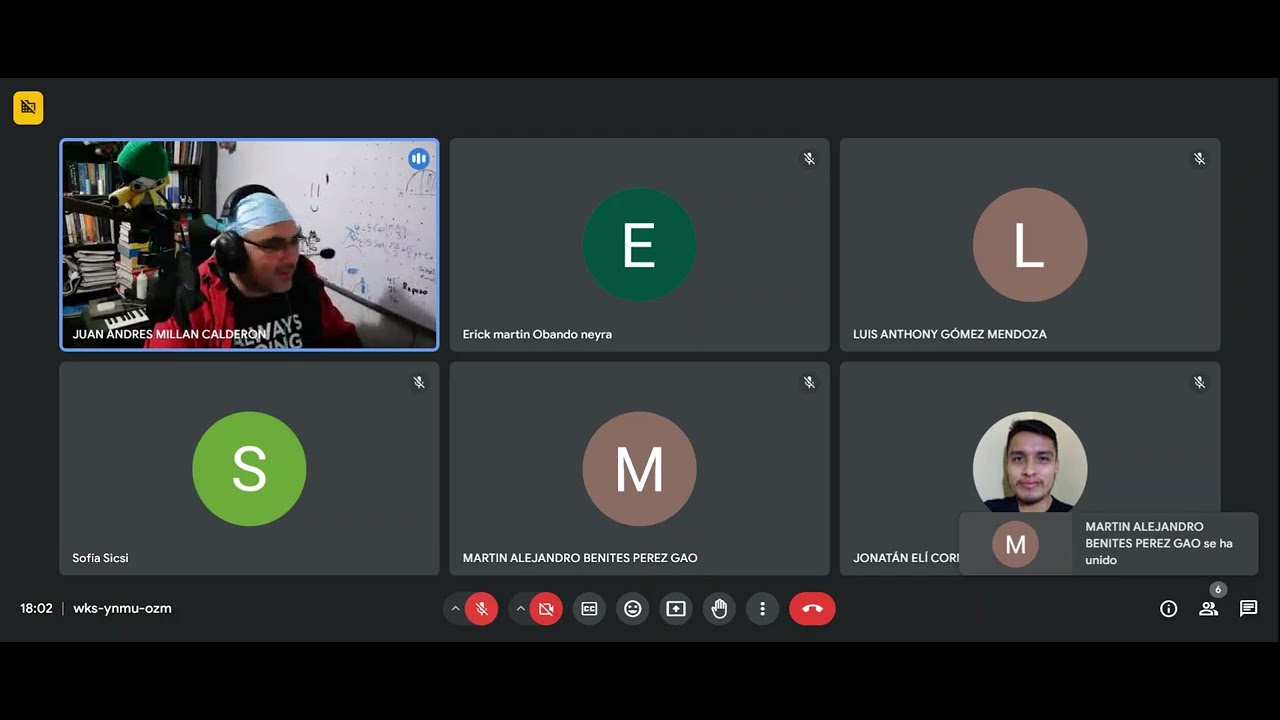
Task: Expand video settings arrow beside camera
Action: [x=520, y=608]
